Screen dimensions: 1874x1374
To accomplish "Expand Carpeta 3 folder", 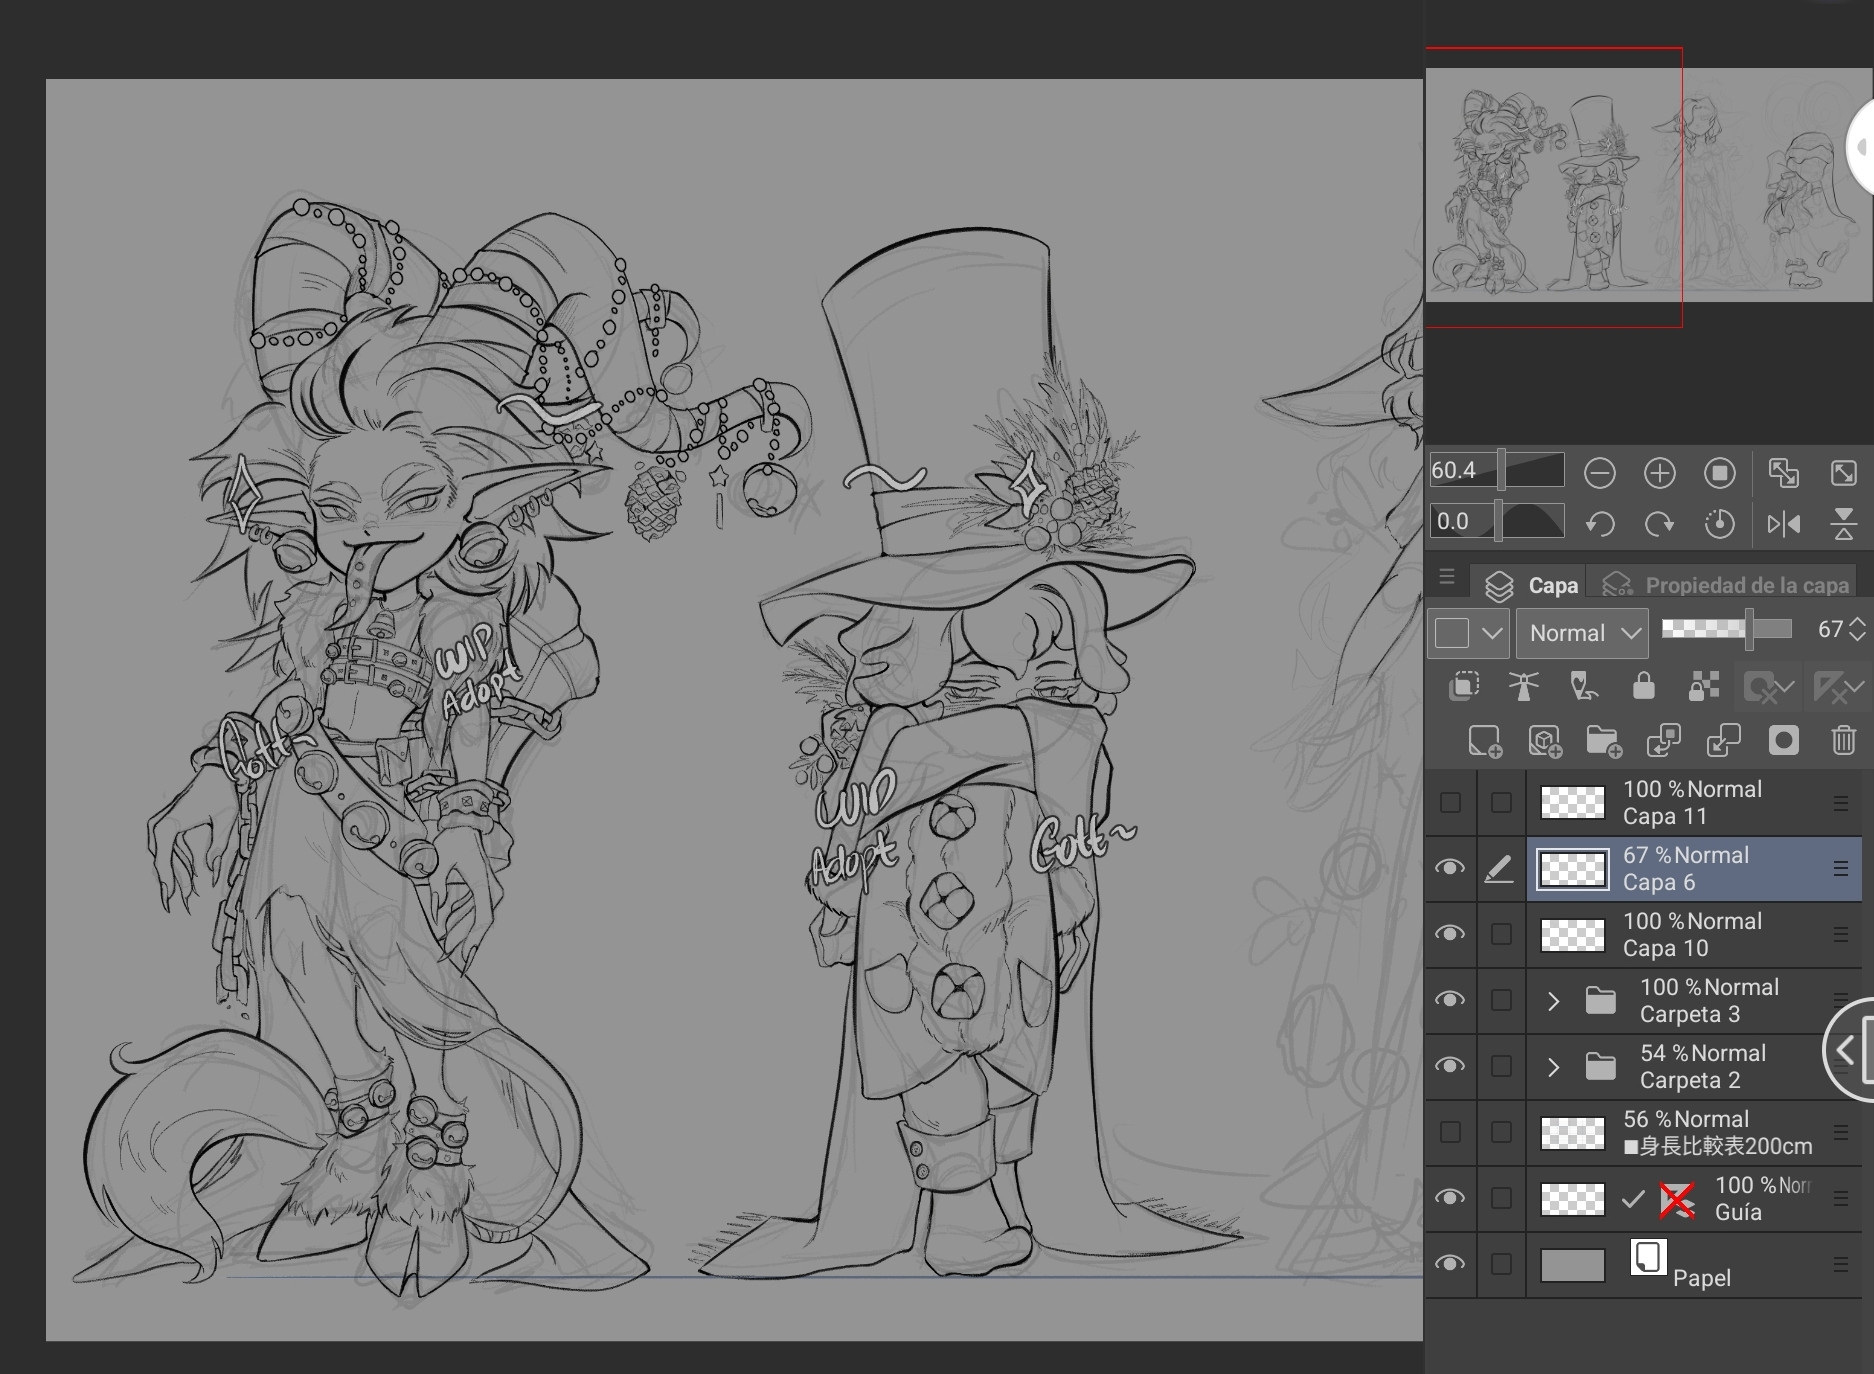I will (x=1553, y=1001).
